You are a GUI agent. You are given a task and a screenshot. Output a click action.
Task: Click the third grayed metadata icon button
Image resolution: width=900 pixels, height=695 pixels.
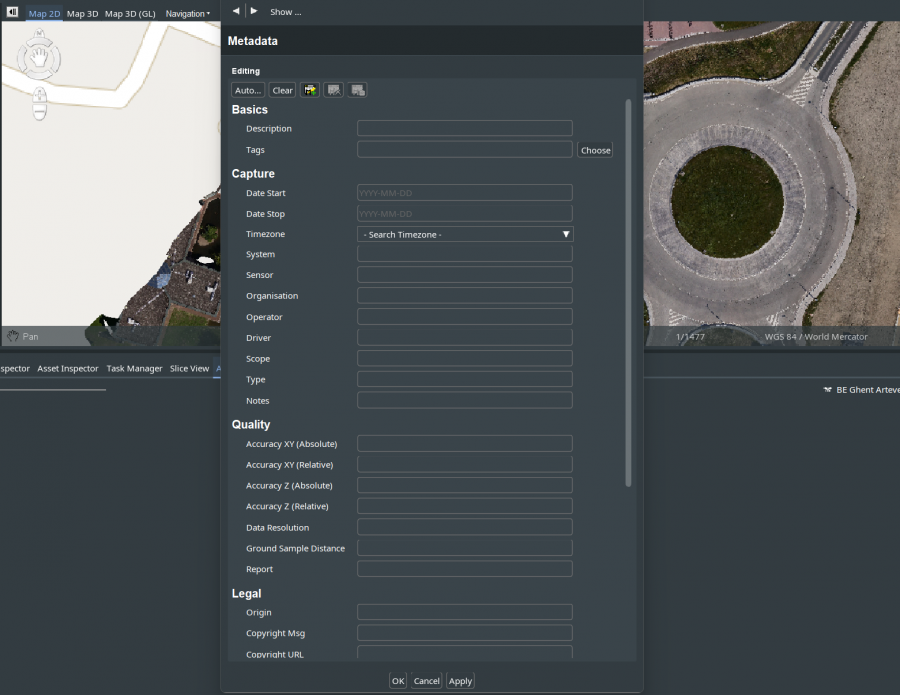(x=358, y=90)
